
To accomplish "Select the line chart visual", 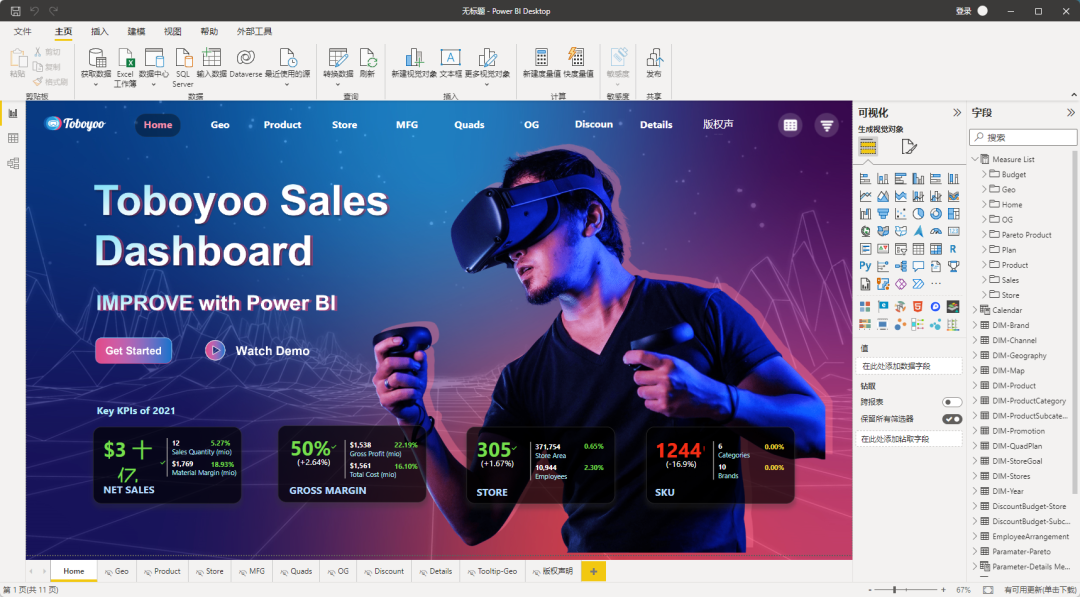I will (865, 196).
